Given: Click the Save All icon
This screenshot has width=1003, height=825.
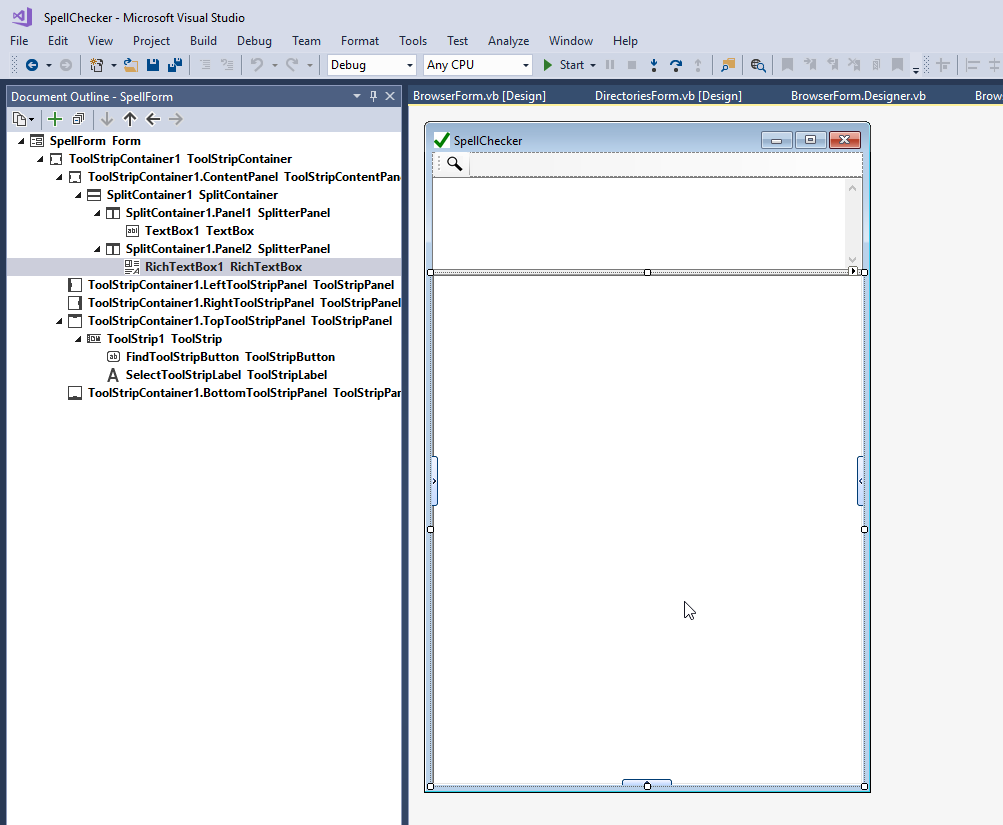Looking at the screenshot, I should [x=175, y=65].
